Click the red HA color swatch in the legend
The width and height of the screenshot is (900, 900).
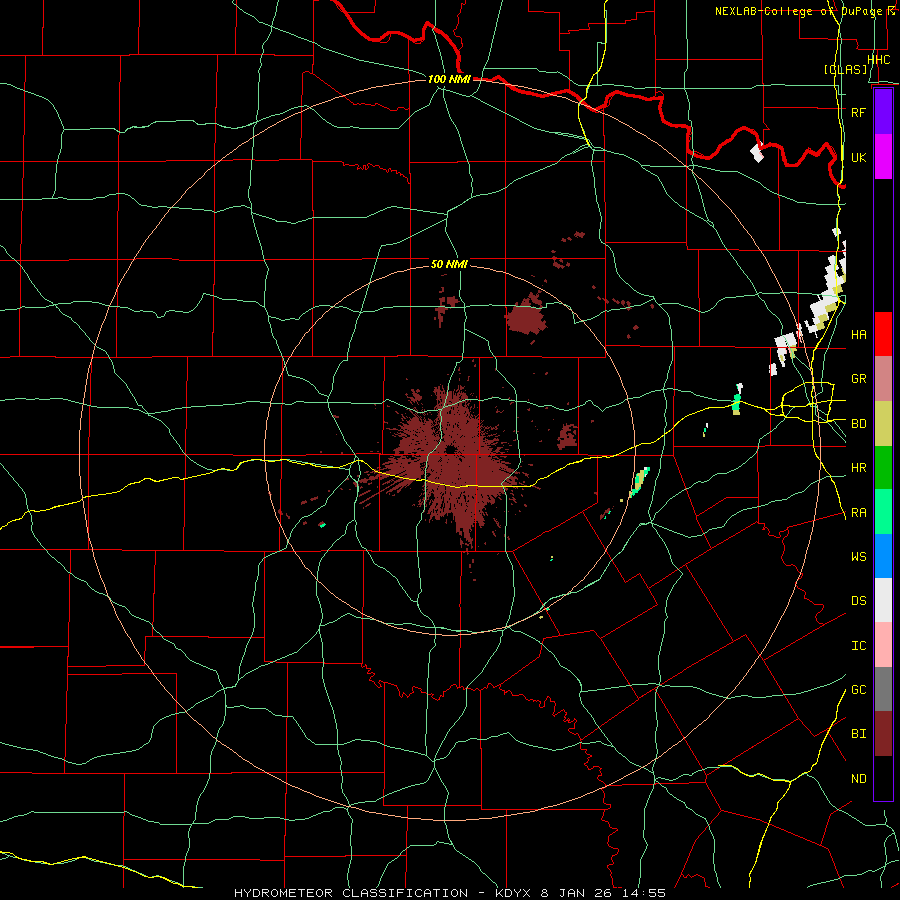(883, 334)
